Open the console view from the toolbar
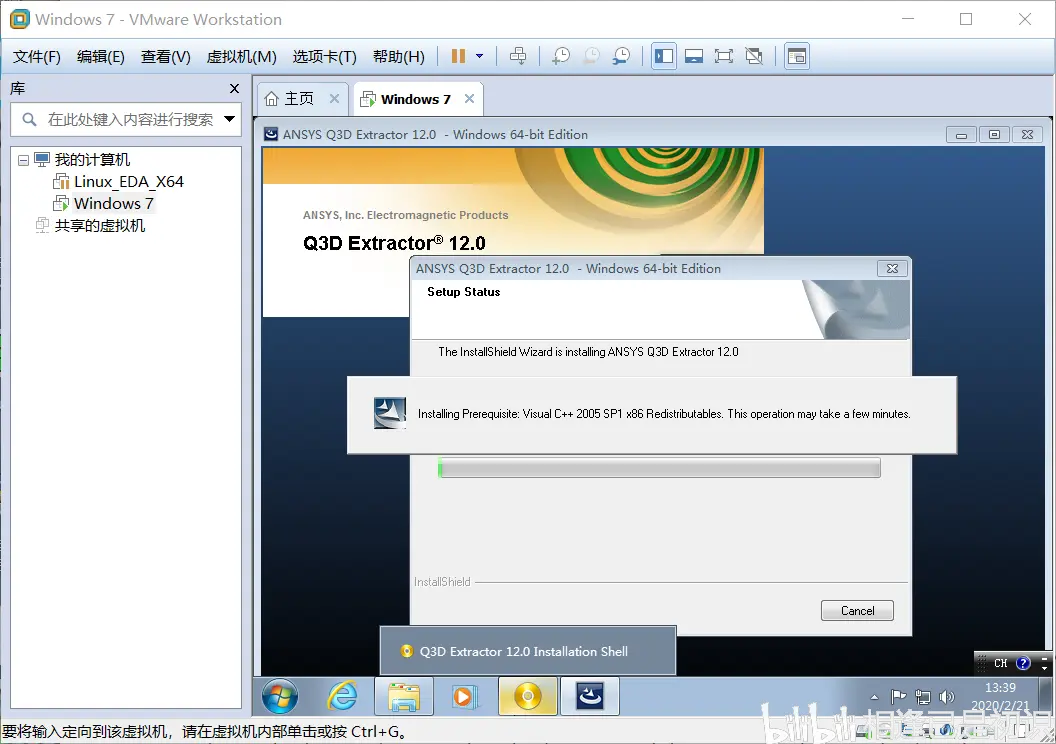Screen dimensions: 1056x744 tap(797, 57)
